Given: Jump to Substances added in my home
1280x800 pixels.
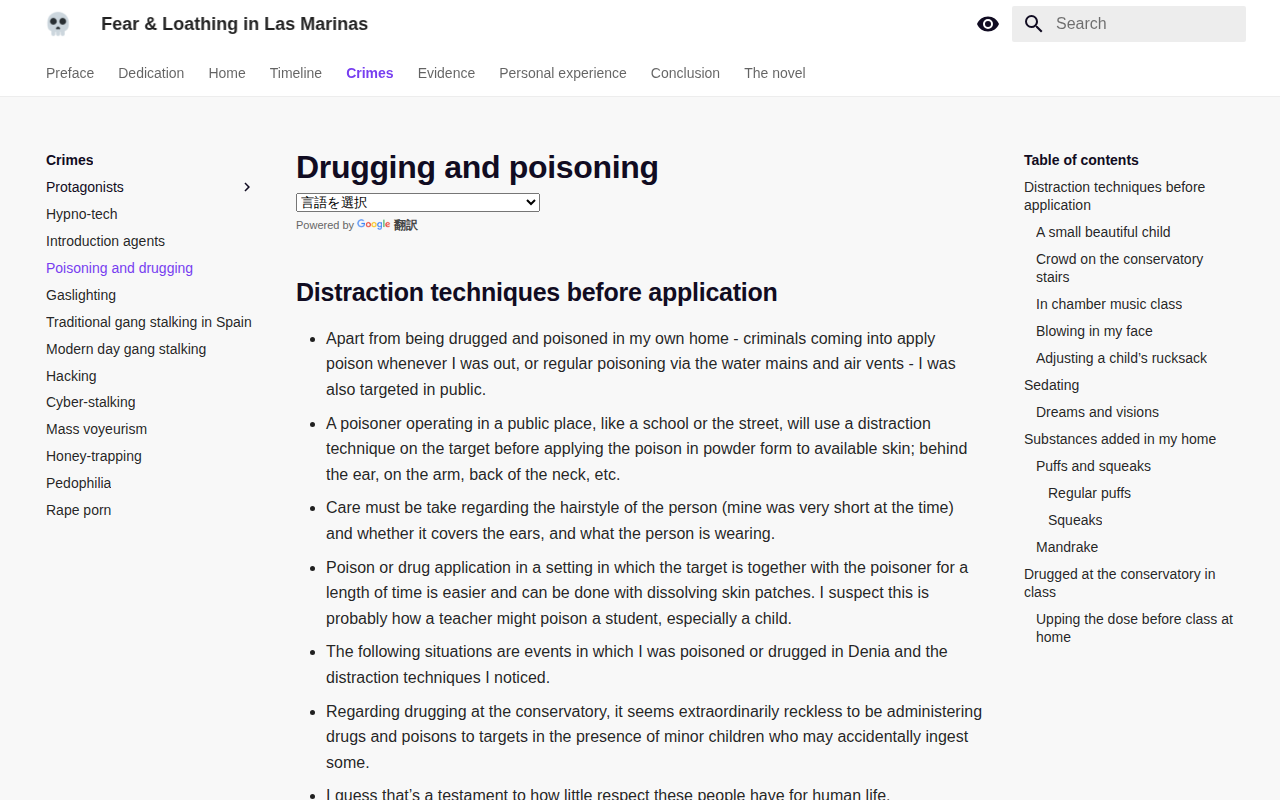Looking at the screenshot, I should 1120,439.
